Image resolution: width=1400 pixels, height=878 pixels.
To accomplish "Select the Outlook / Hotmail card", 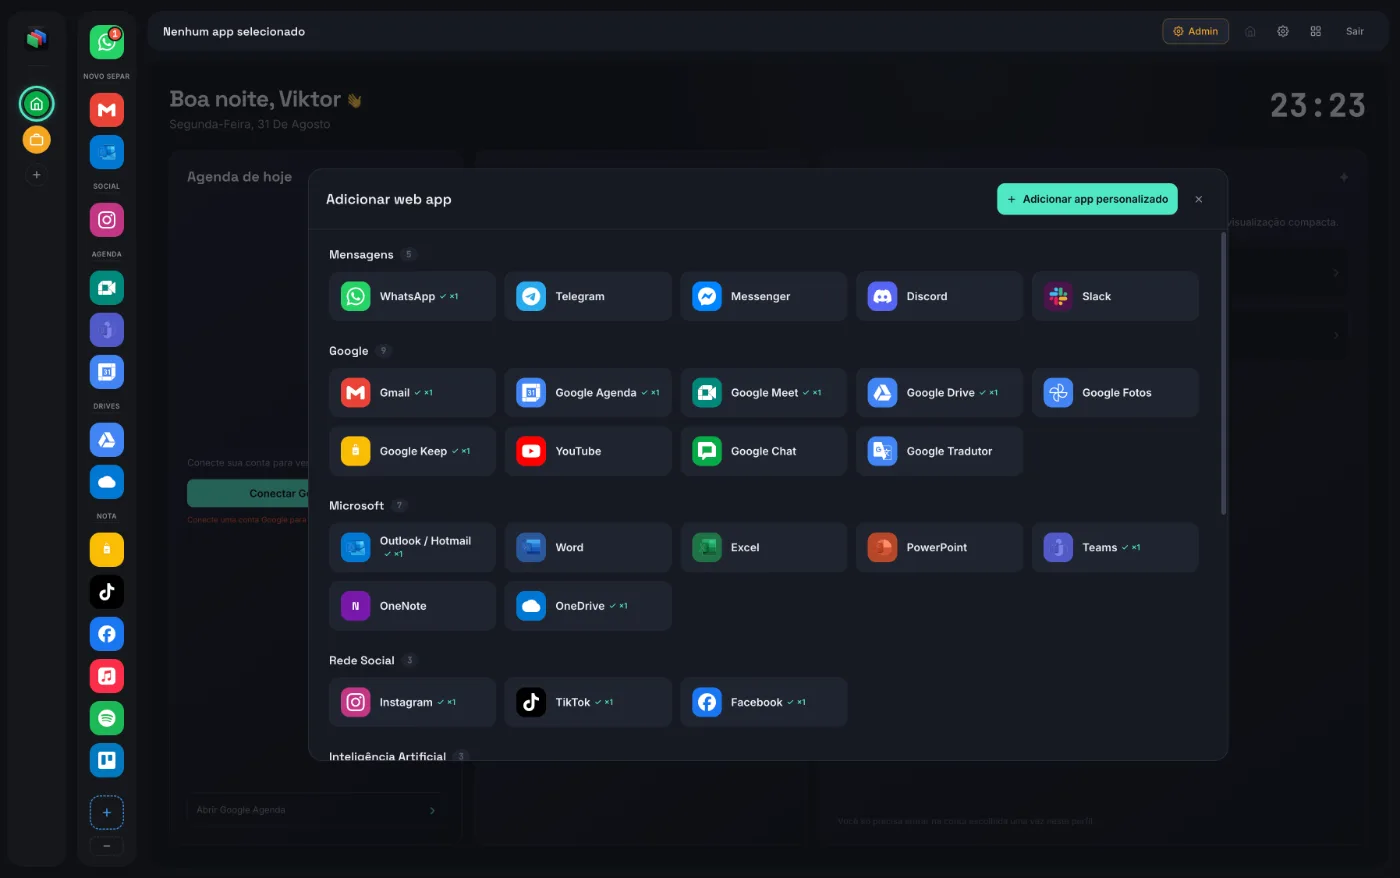I will click(x=412, y=547).
